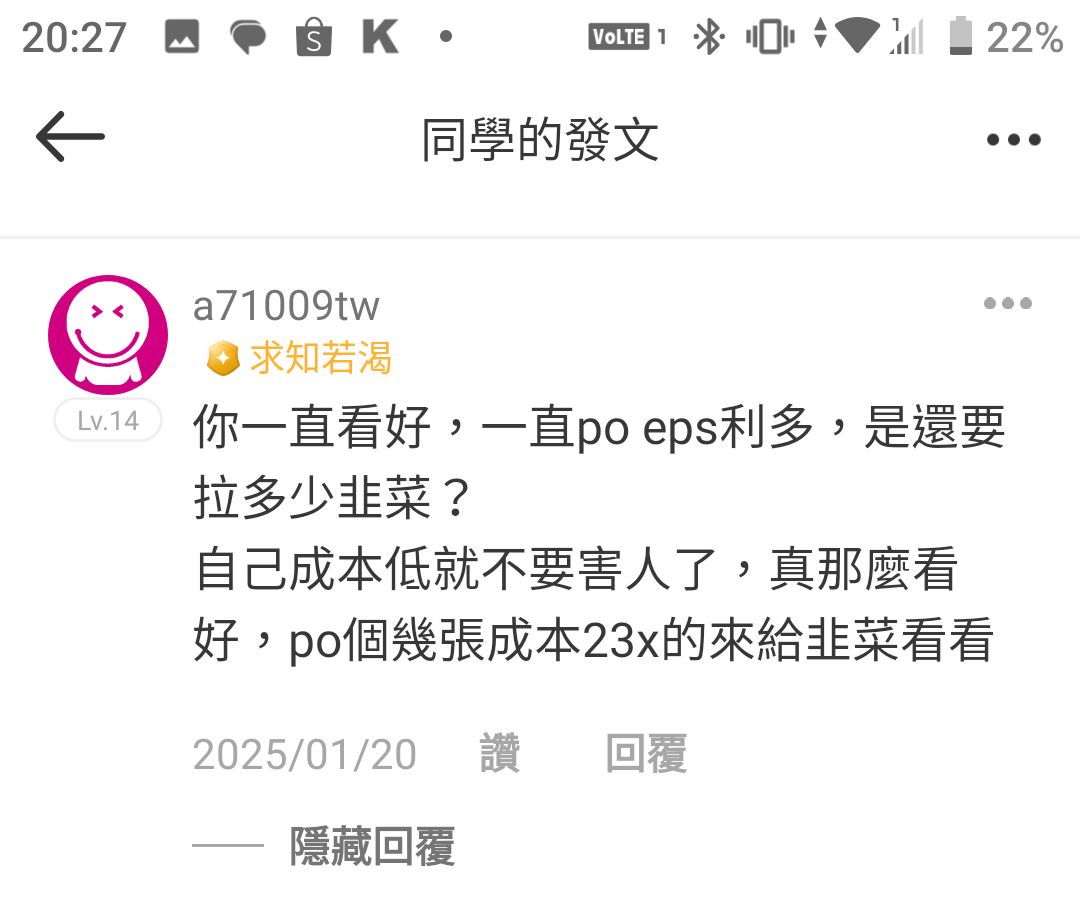1080x912 pixels.
Task: Tap the 2025/01/20 comment date
Action: (304, 754)
